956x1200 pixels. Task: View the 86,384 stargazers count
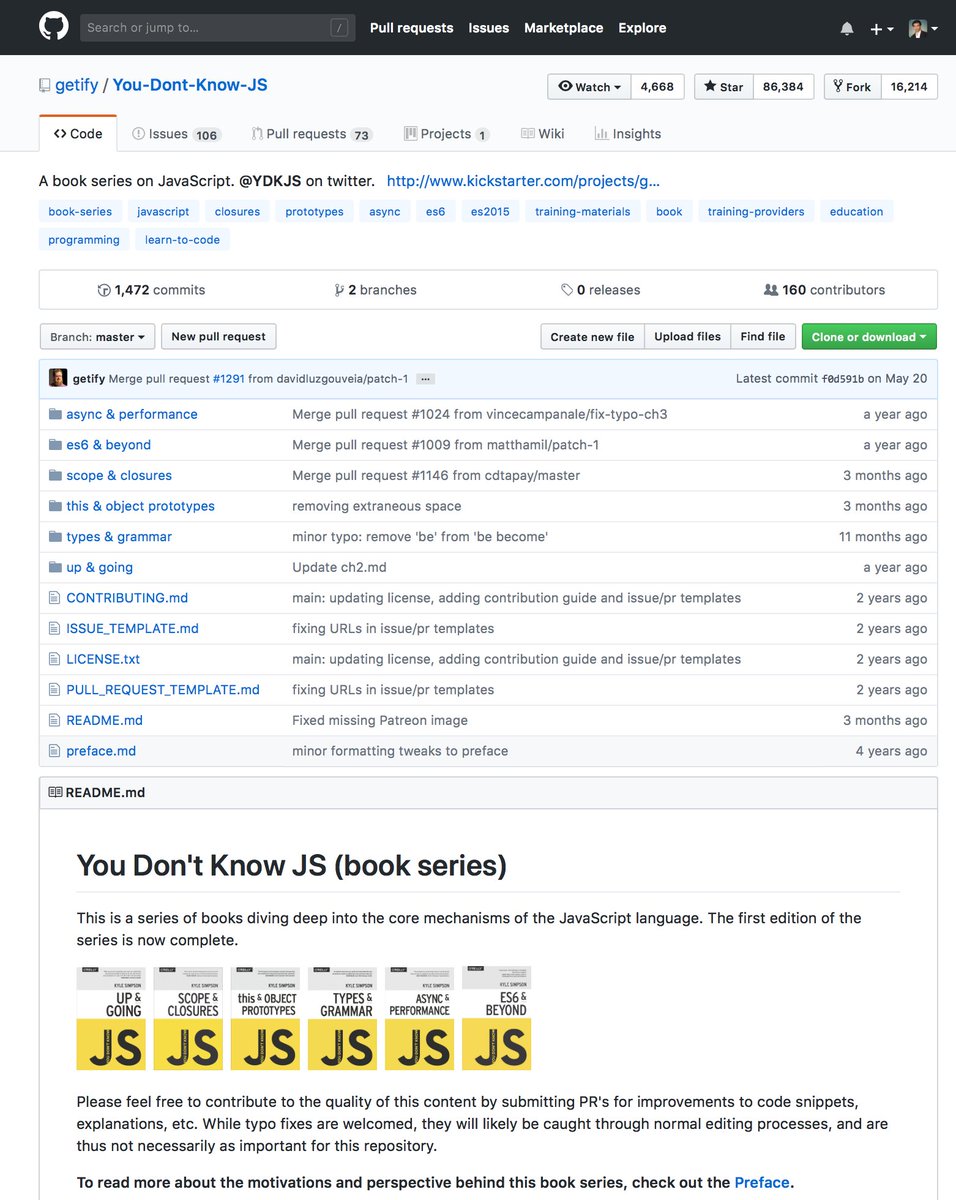pos(783,87)
